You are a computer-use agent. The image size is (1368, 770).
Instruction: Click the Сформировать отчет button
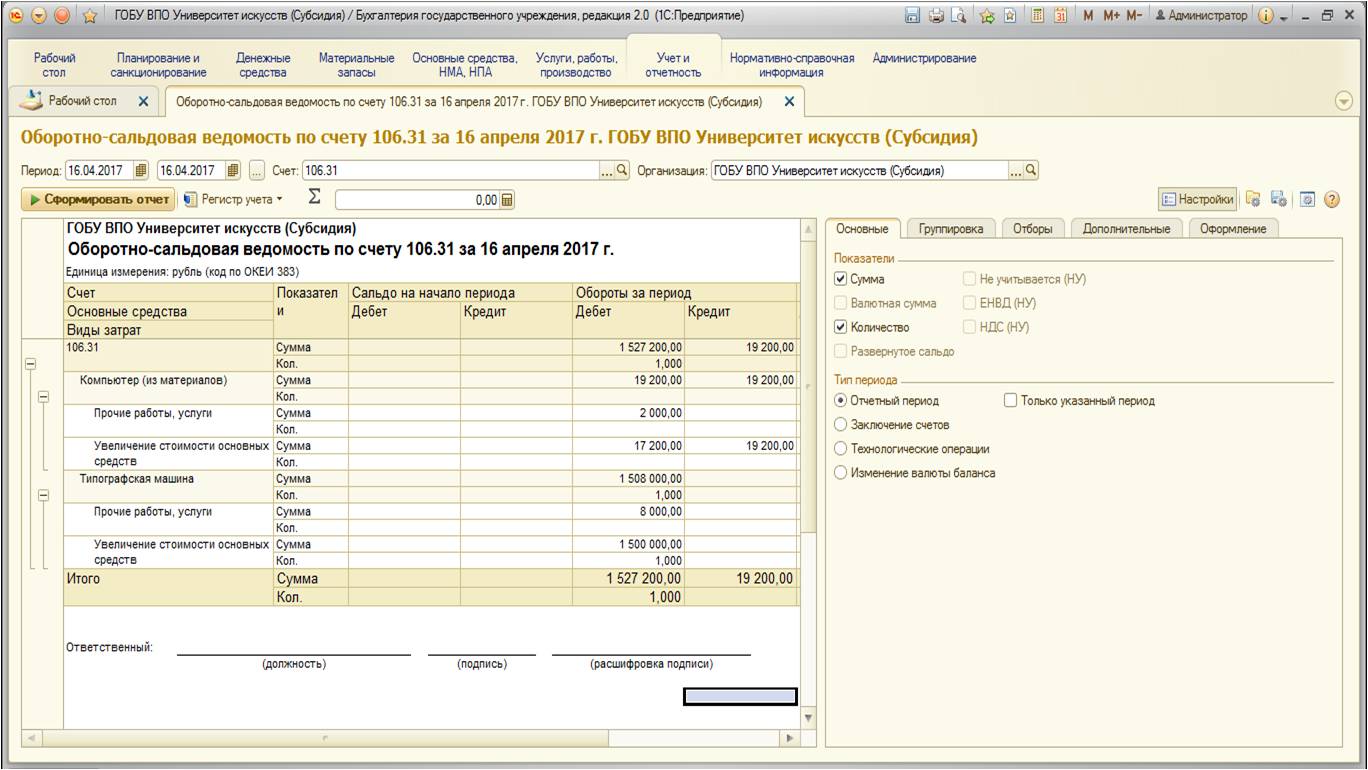click(x=97, y=200)
